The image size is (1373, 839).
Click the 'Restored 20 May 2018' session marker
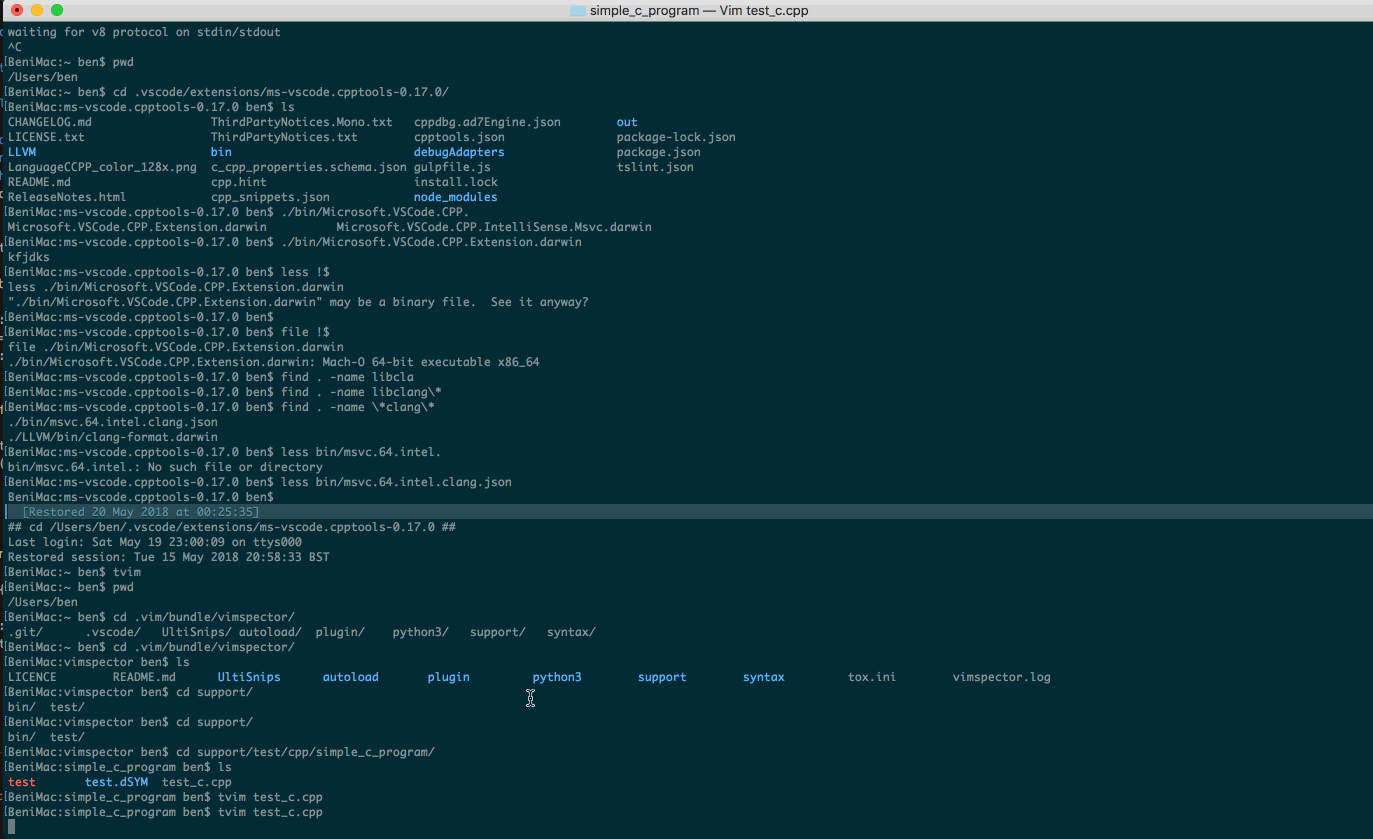tap(140, 512)
